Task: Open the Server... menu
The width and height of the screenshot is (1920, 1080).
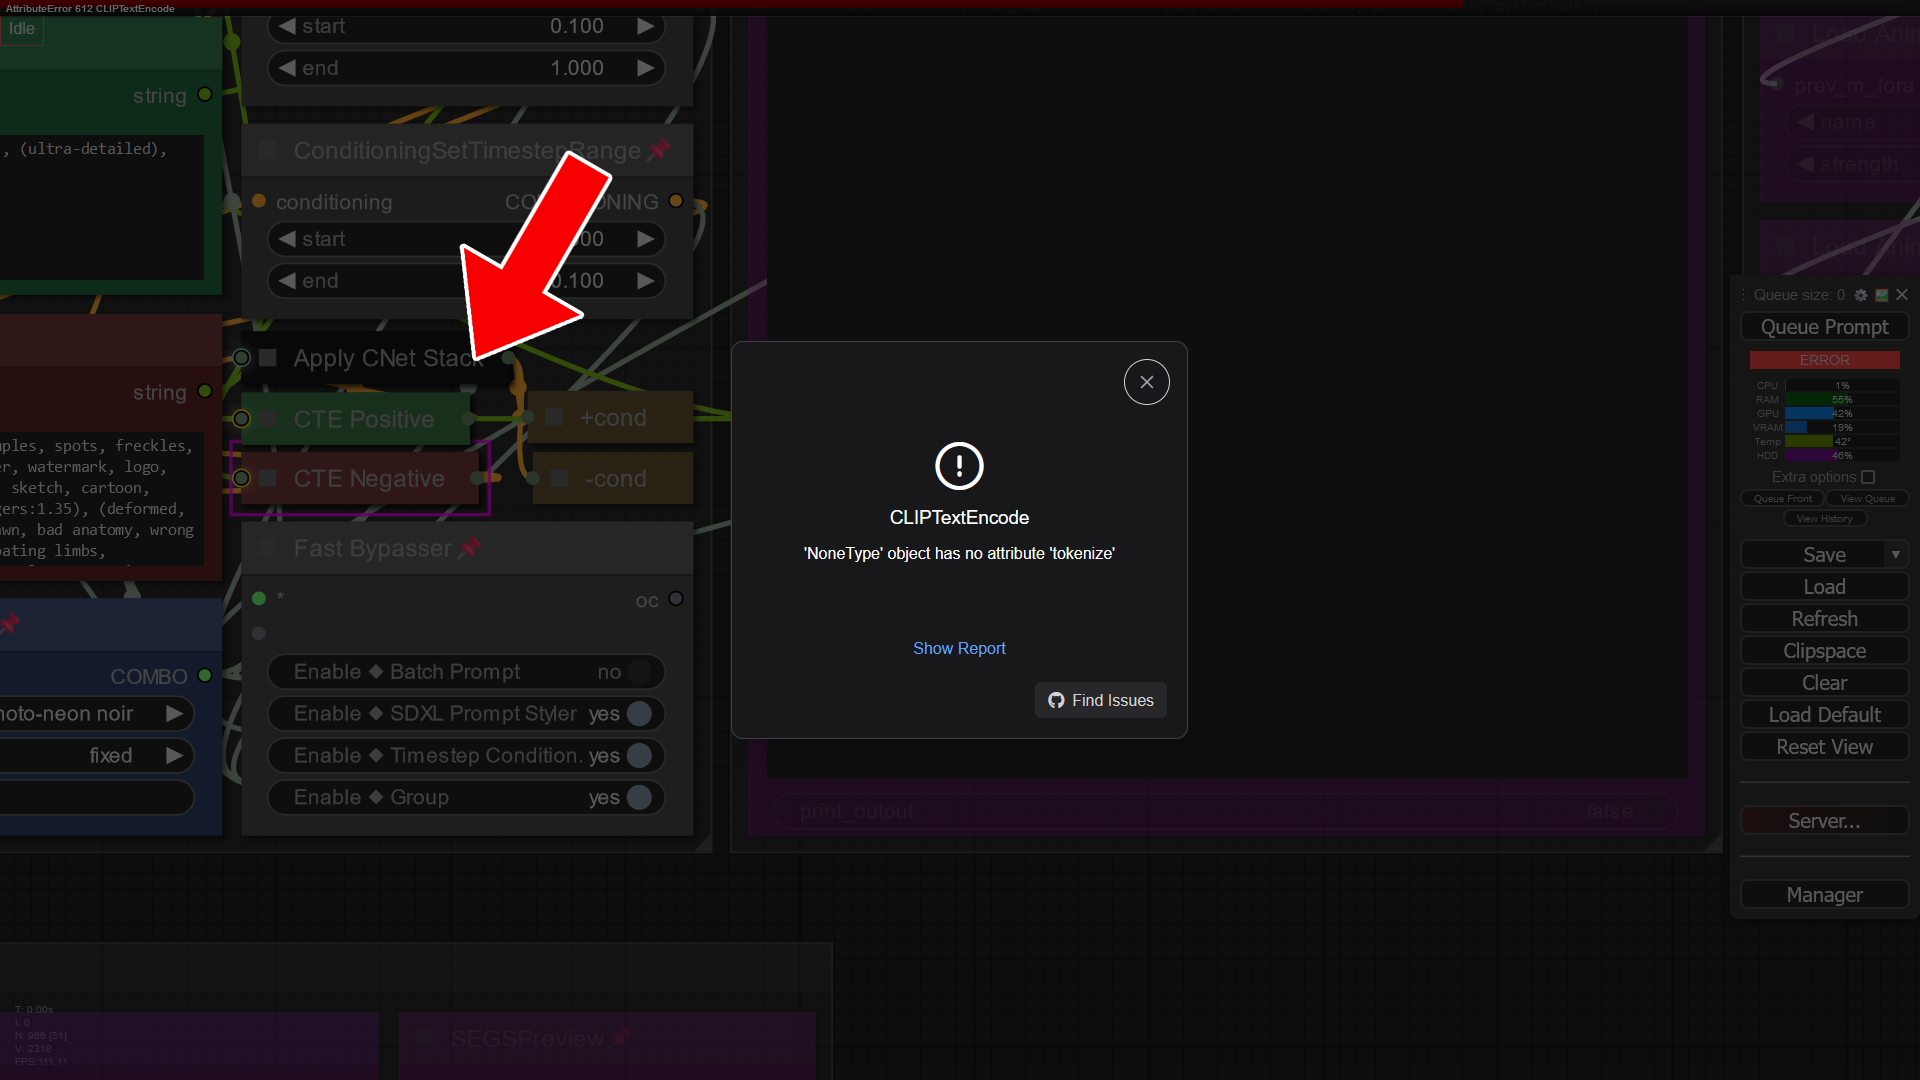Action: tap(1824, 821)
